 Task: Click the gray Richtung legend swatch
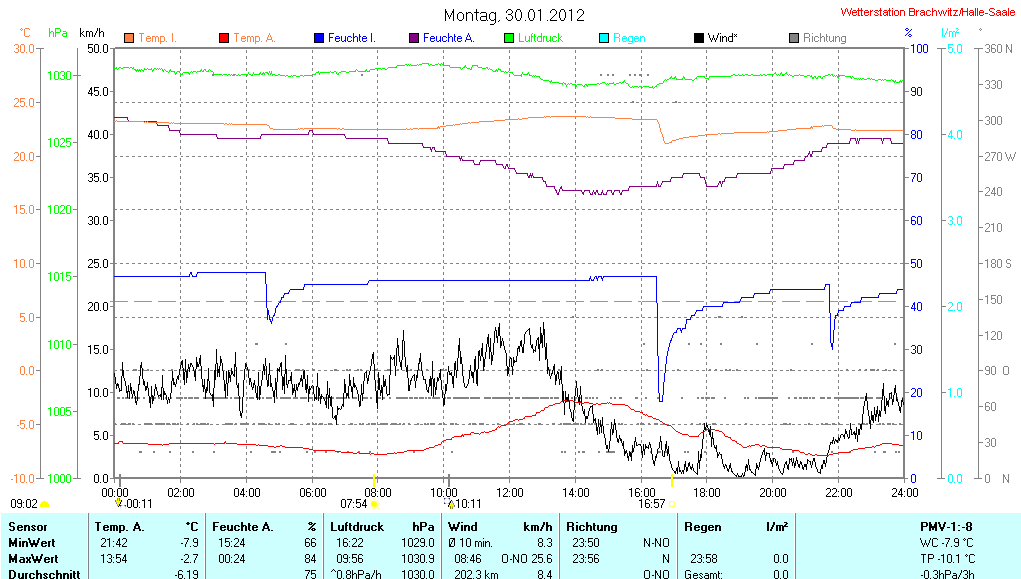[793, 38]
